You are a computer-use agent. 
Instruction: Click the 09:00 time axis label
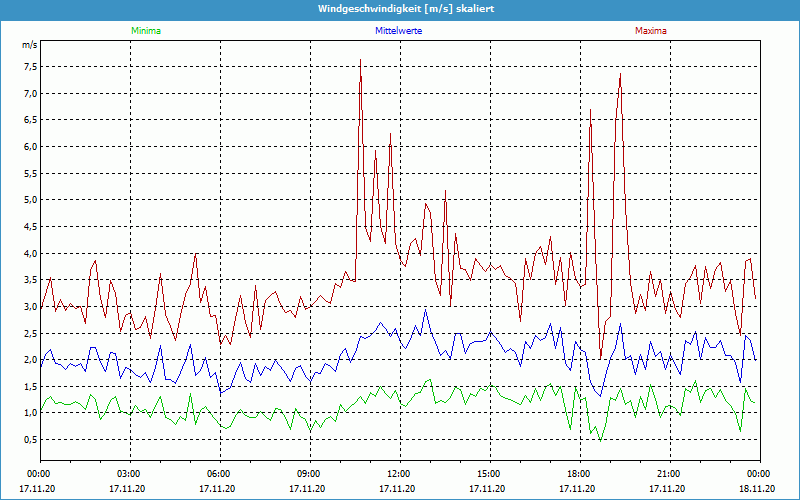click(307, 474)
